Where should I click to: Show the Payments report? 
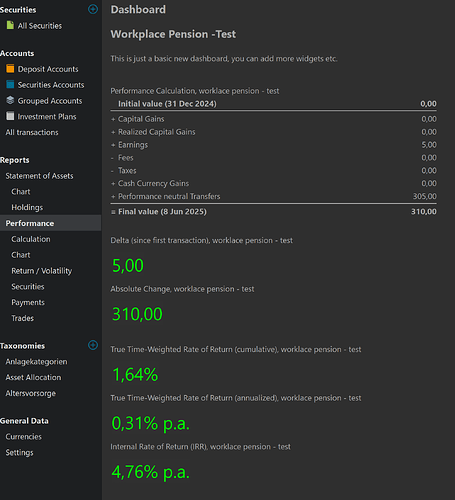click(28, 302)
